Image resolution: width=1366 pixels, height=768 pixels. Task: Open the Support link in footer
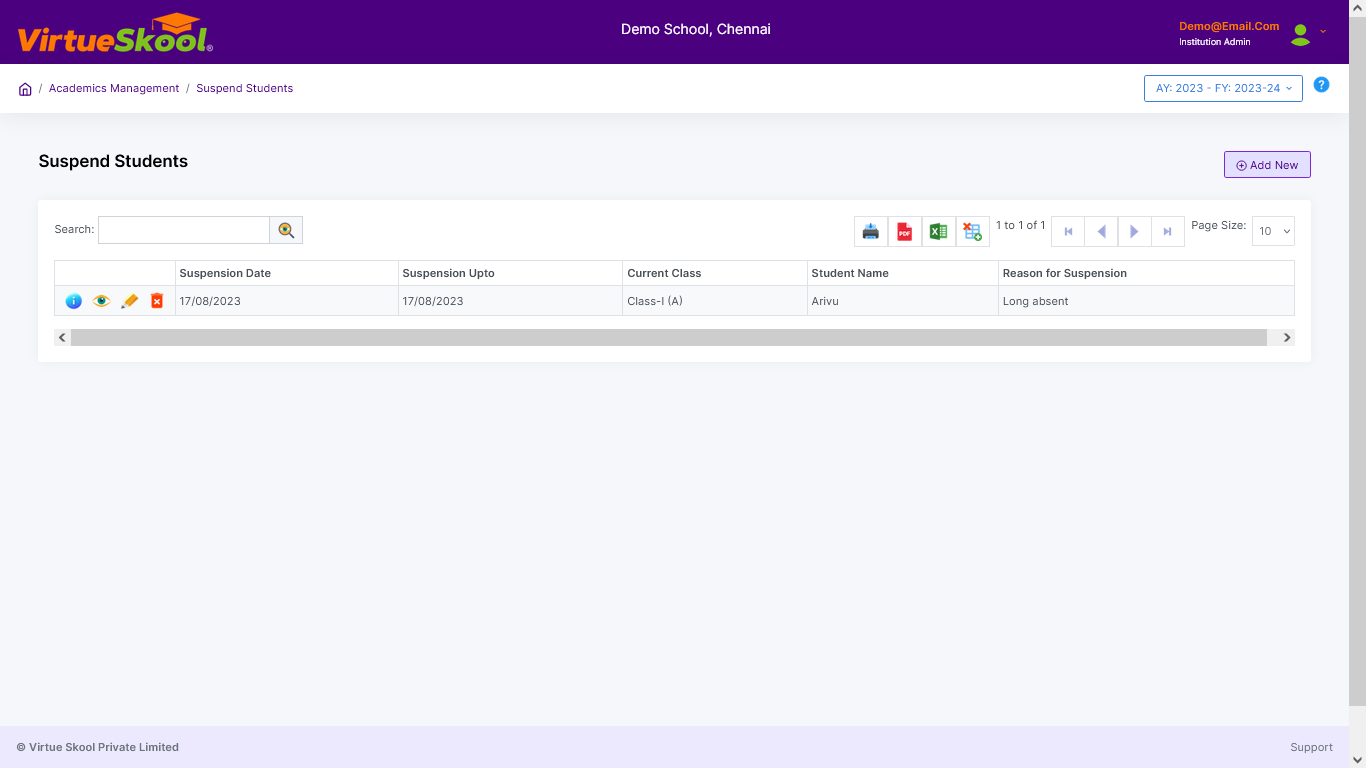(x=1311, y=747)
